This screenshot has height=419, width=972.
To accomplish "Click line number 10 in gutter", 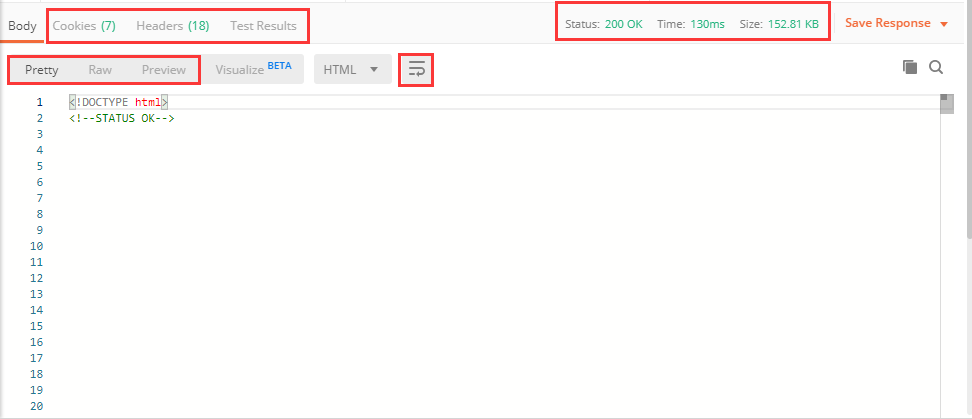I will pos(37,246).
